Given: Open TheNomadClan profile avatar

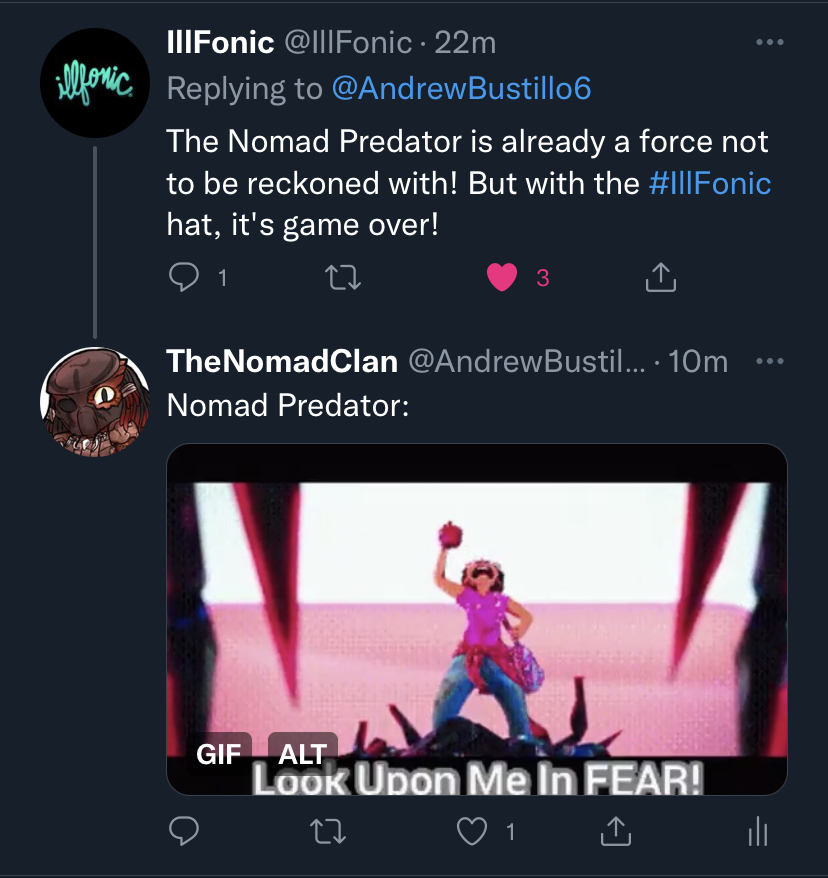Looking at the screenshot, I should pos(95,402).
